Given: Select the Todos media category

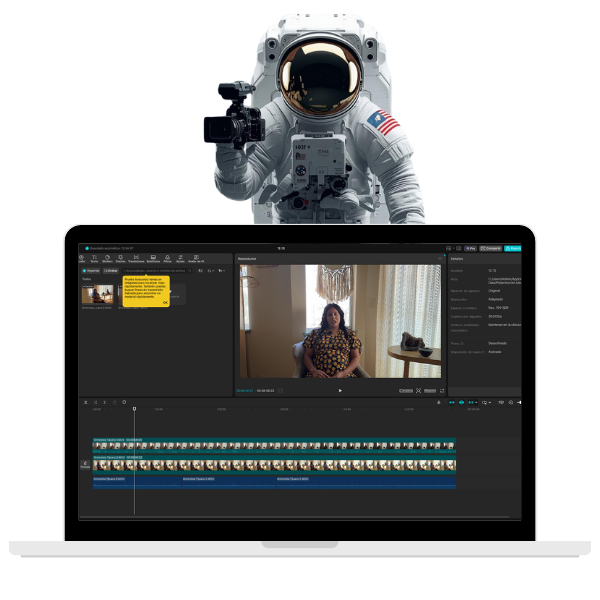Looking at the screenshot, I should click(86, 279).
